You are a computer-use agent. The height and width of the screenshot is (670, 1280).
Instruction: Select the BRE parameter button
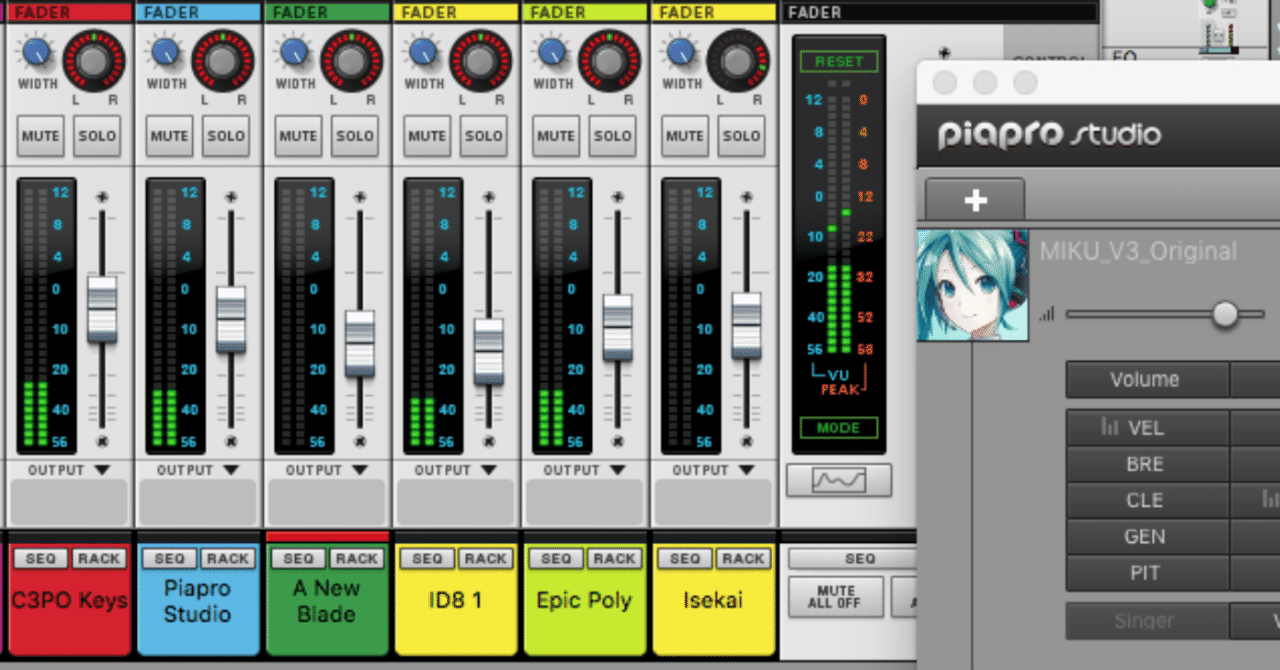tap(1146, 464)
